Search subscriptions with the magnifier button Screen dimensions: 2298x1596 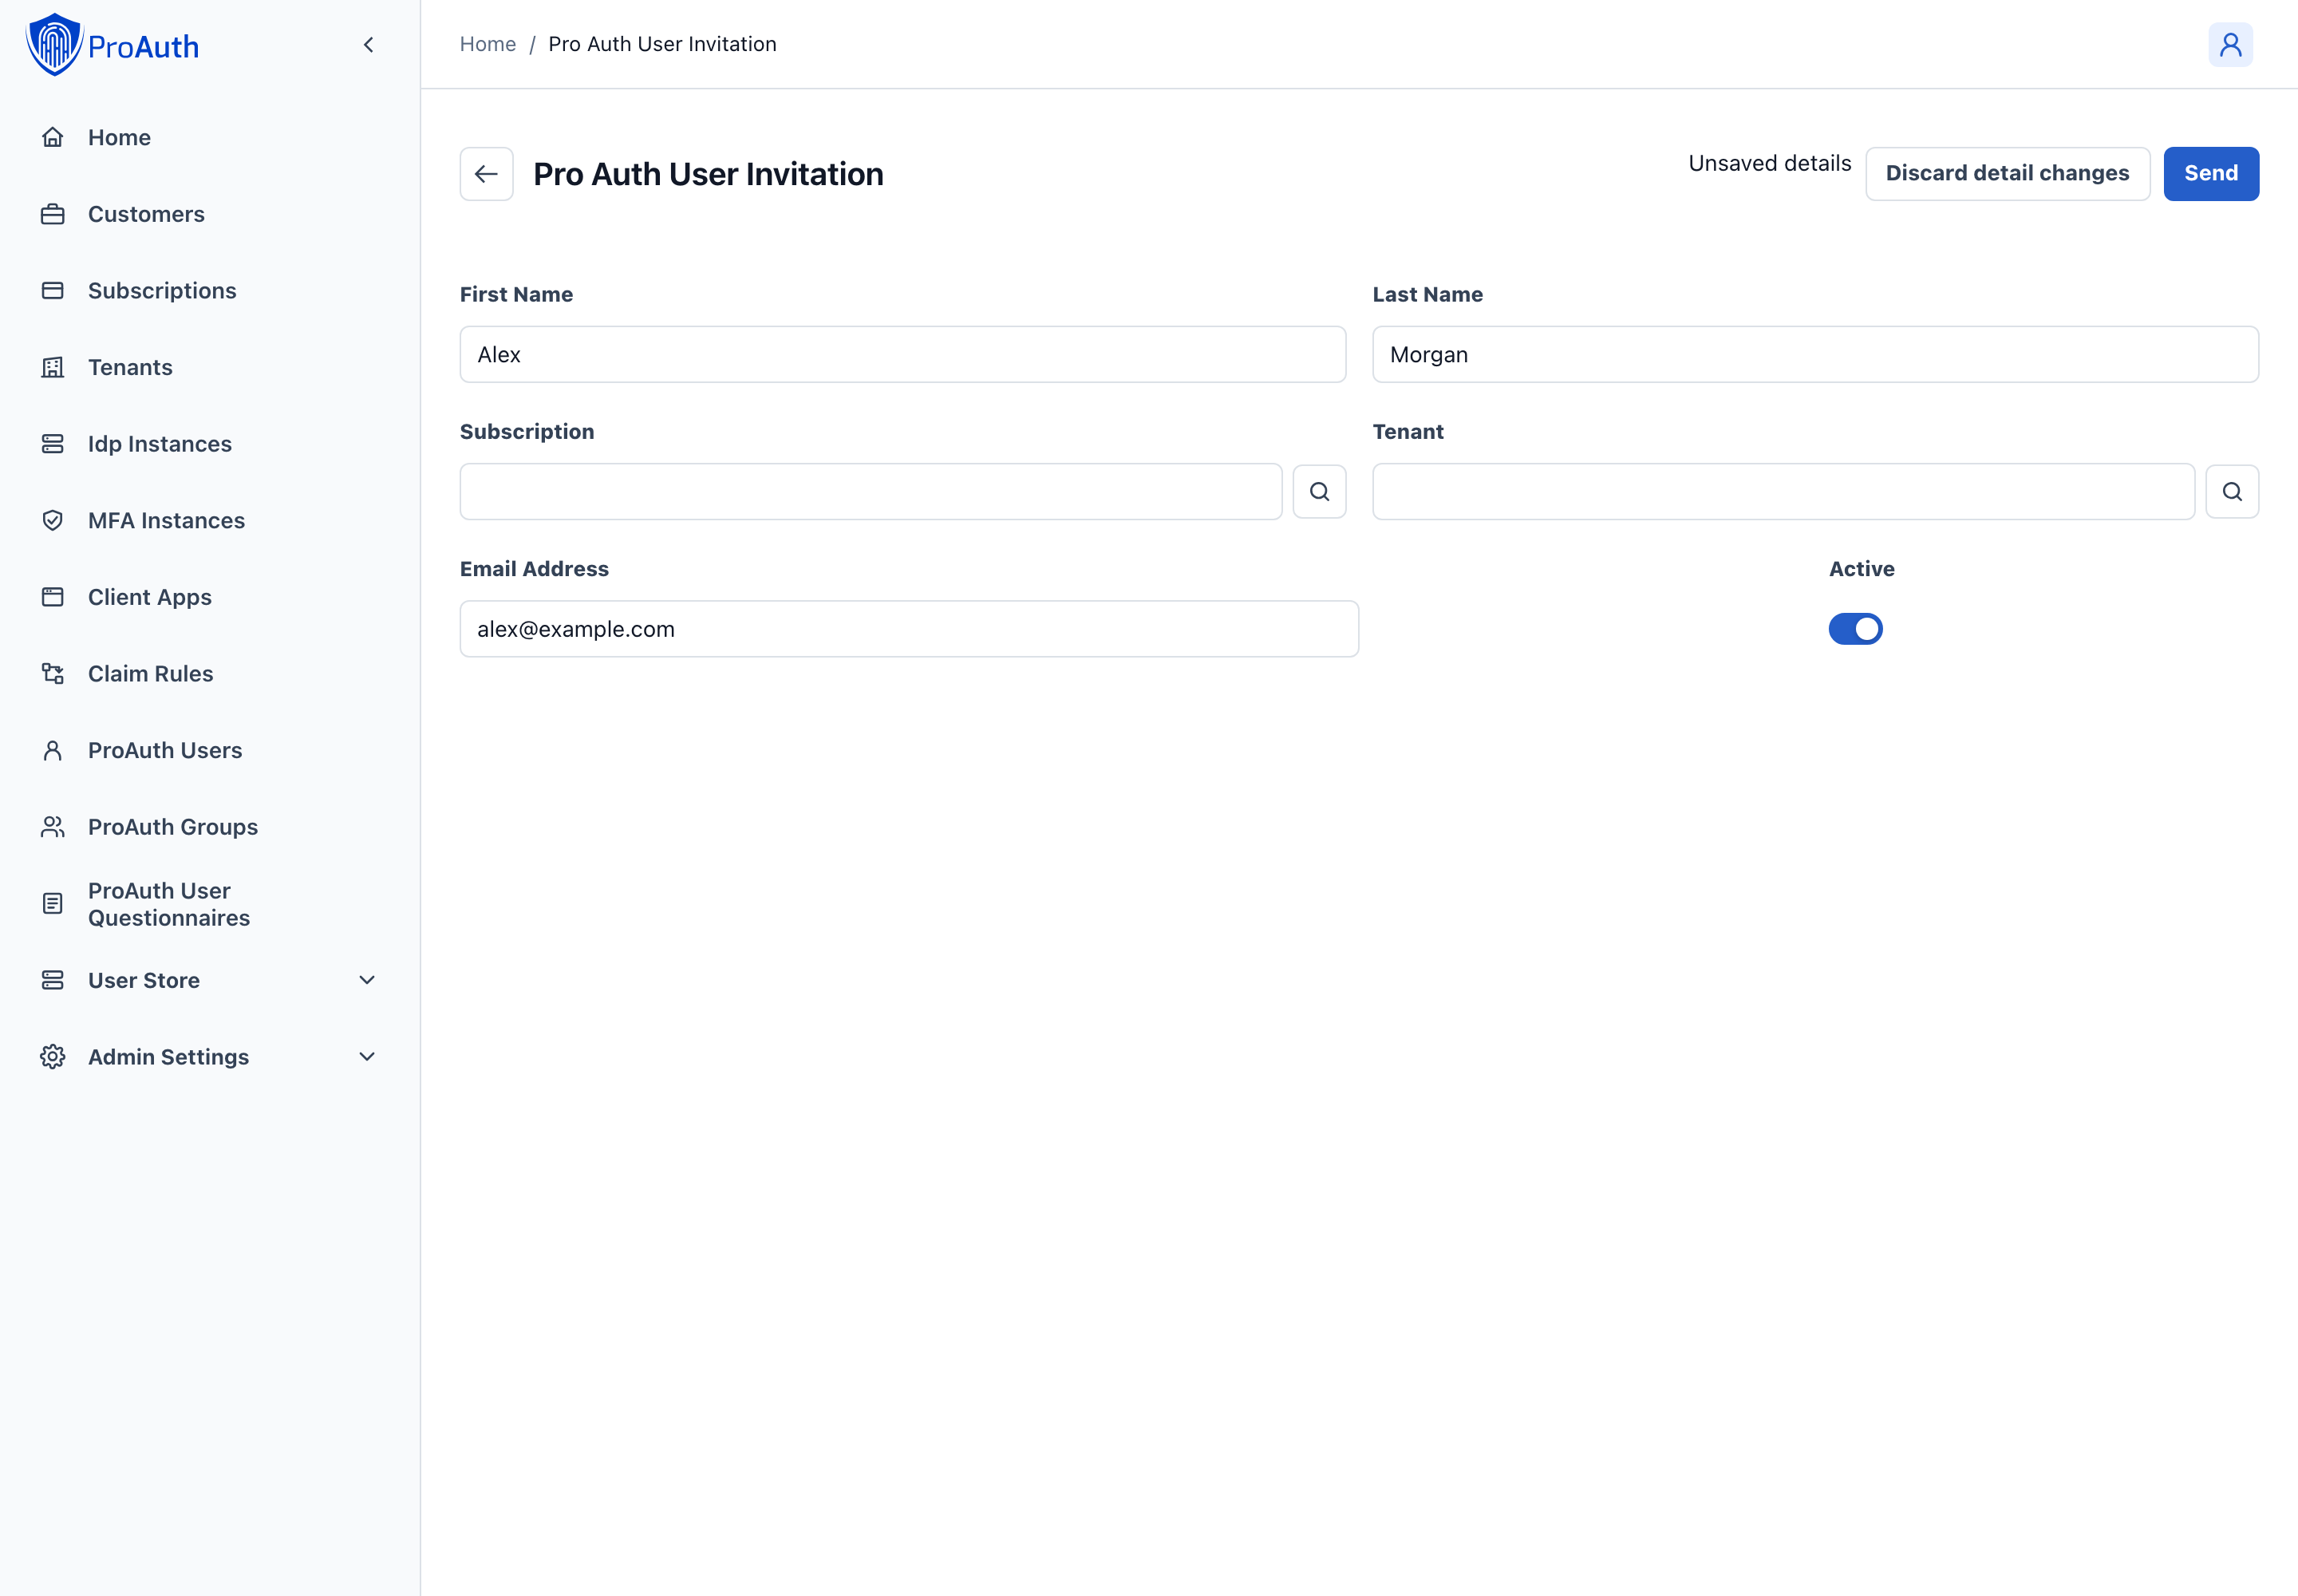(x=1319, y=492)
